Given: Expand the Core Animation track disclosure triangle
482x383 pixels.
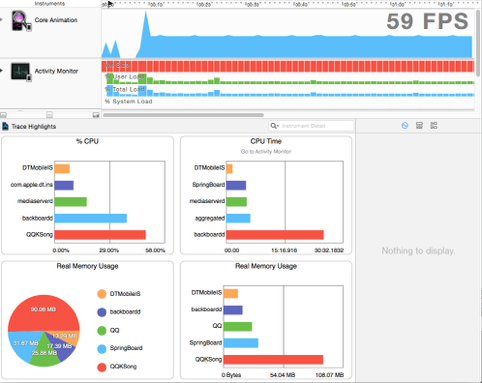Looking at the screenshot, I should [x=1, y=20].
